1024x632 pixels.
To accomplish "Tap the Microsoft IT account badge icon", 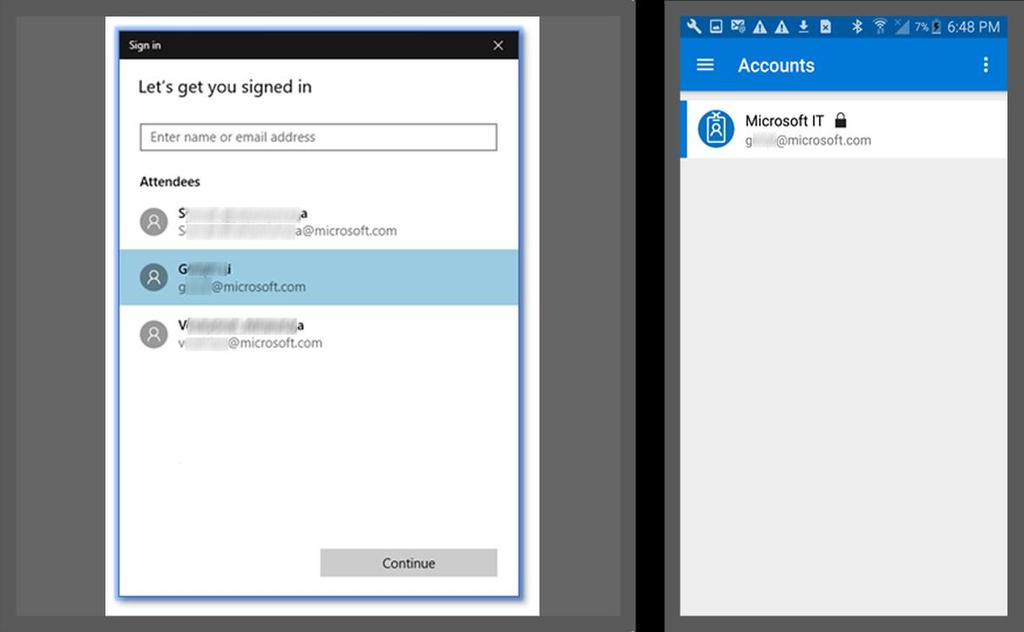I will click(716, 129).
